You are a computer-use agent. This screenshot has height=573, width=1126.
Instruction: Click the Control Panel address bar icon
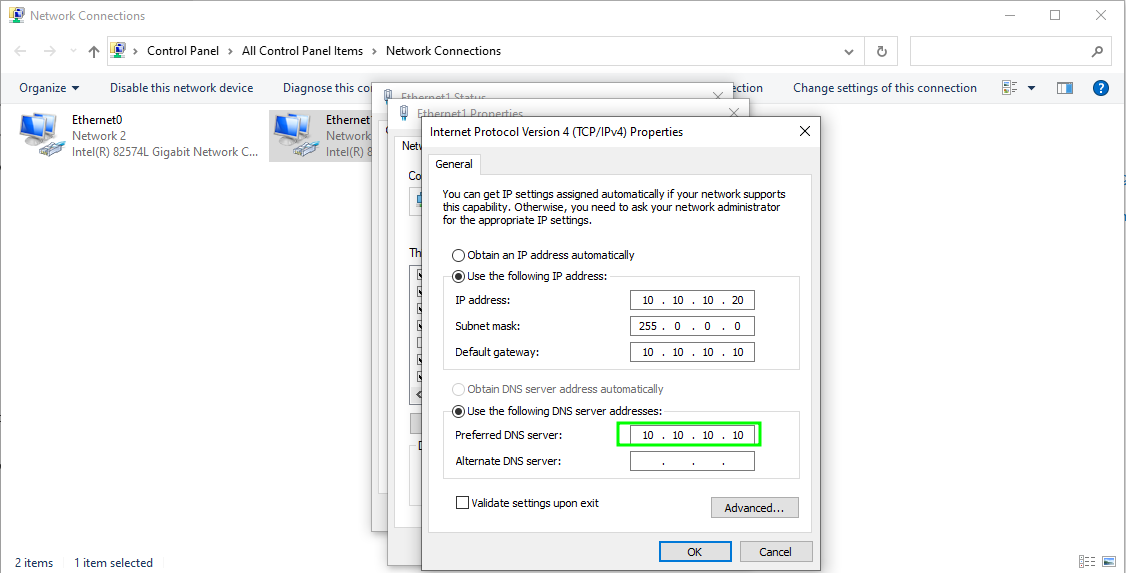coord(118,50)
